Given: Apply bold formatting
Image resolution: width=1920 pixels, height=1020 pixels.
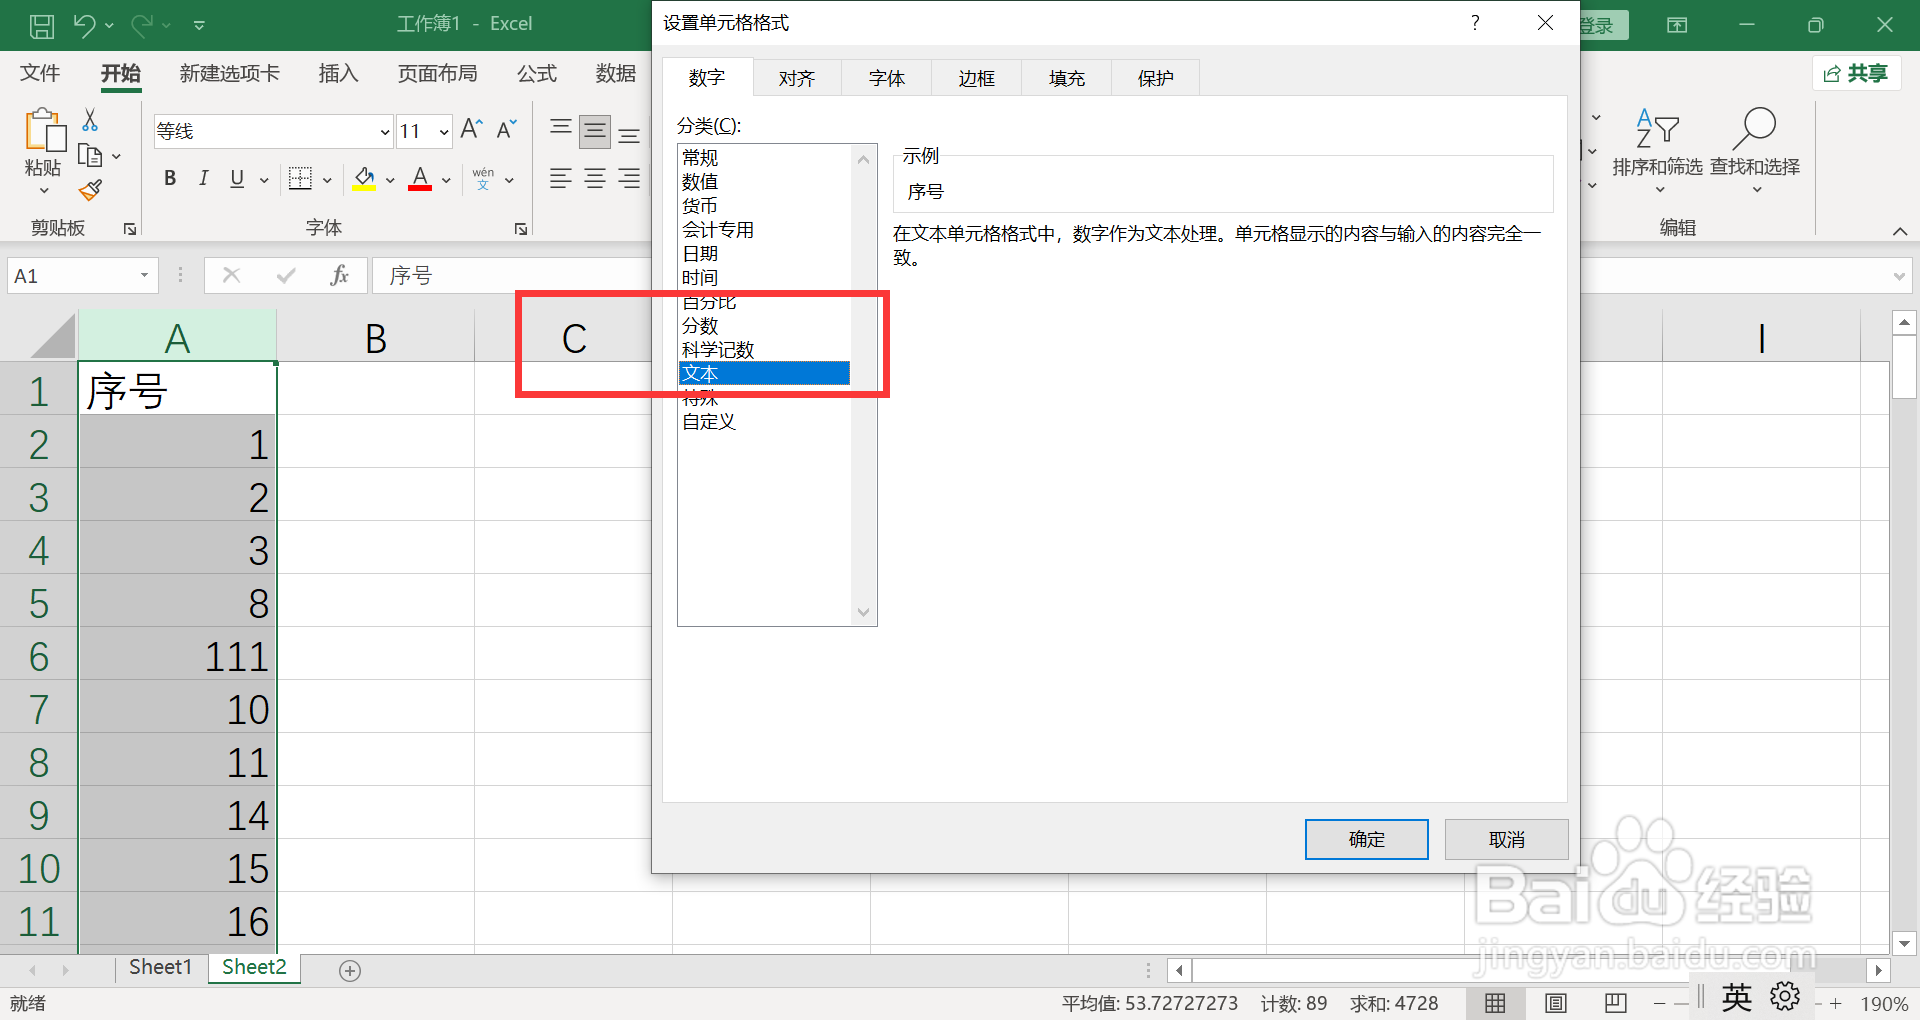Looking at the screenshot, I should pyautogui.click(x=169, y=178).
